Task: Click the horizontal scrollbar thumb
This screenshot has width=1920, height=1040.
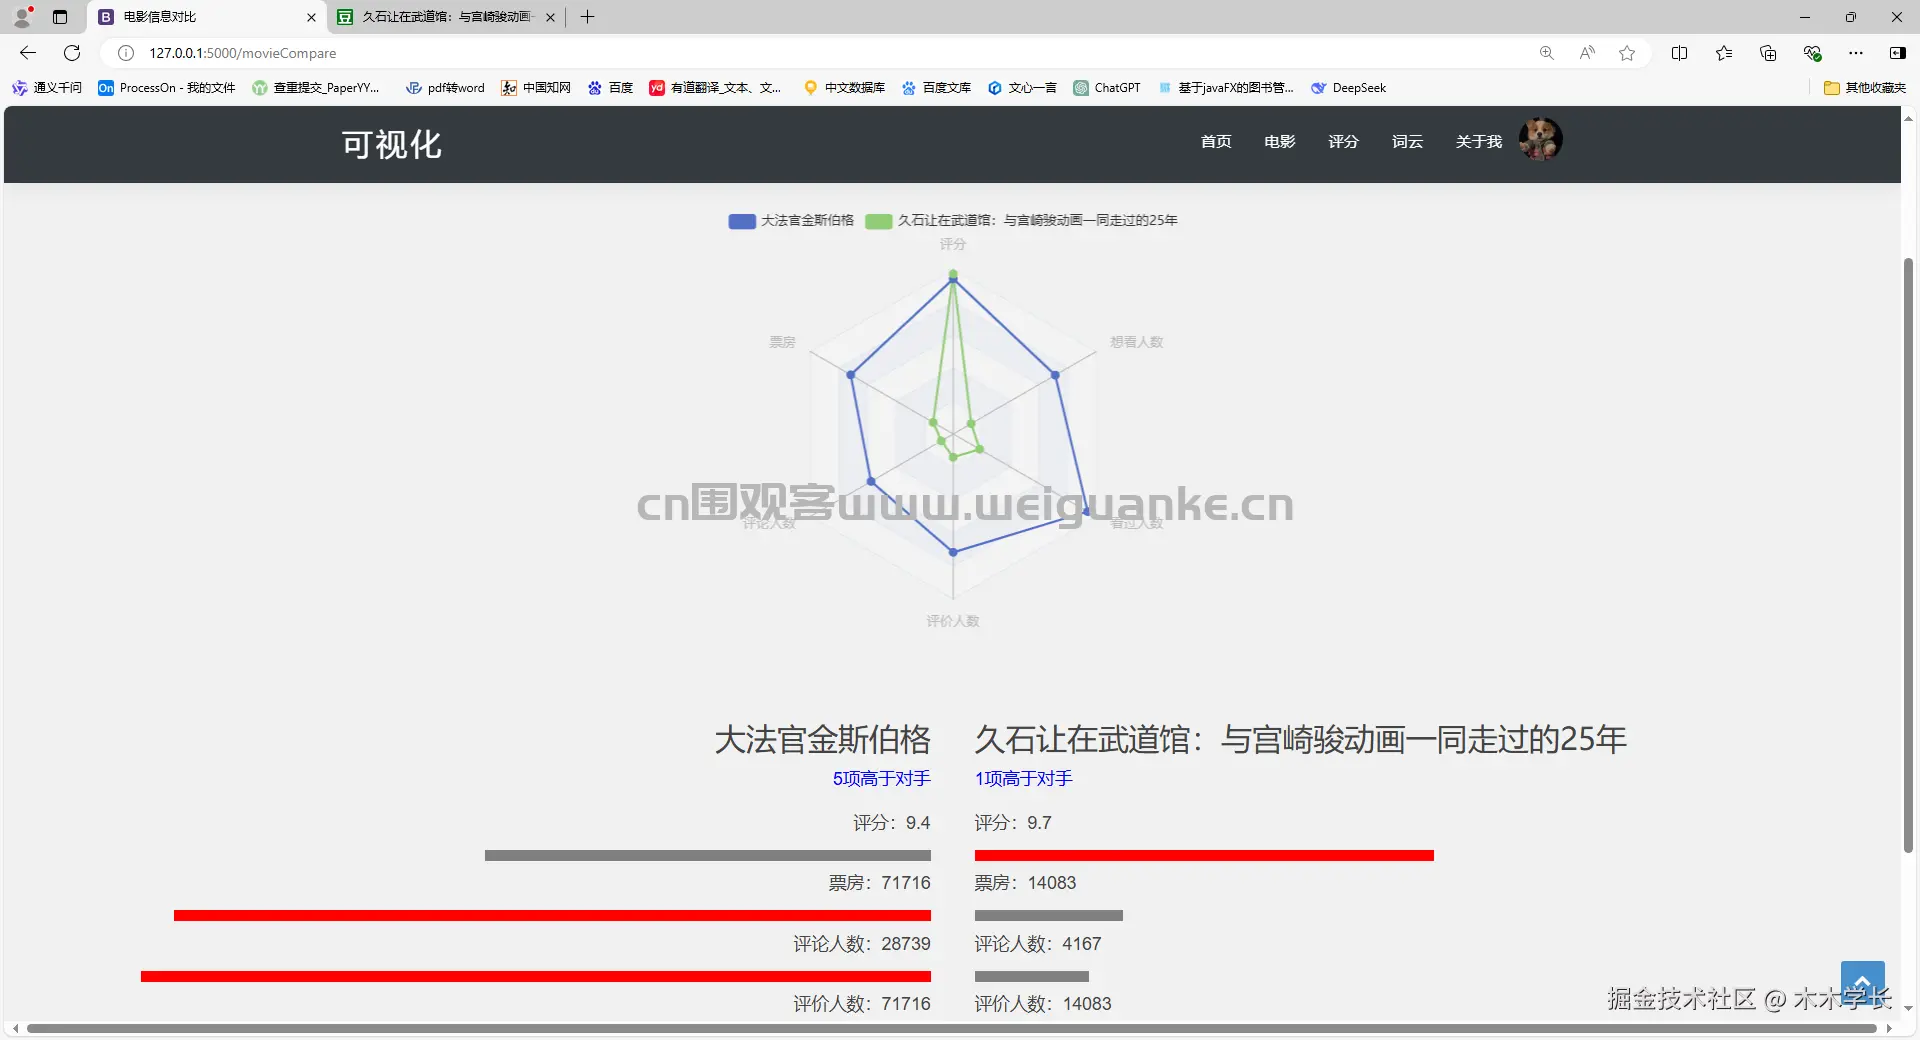Action: click(951, 1028)
